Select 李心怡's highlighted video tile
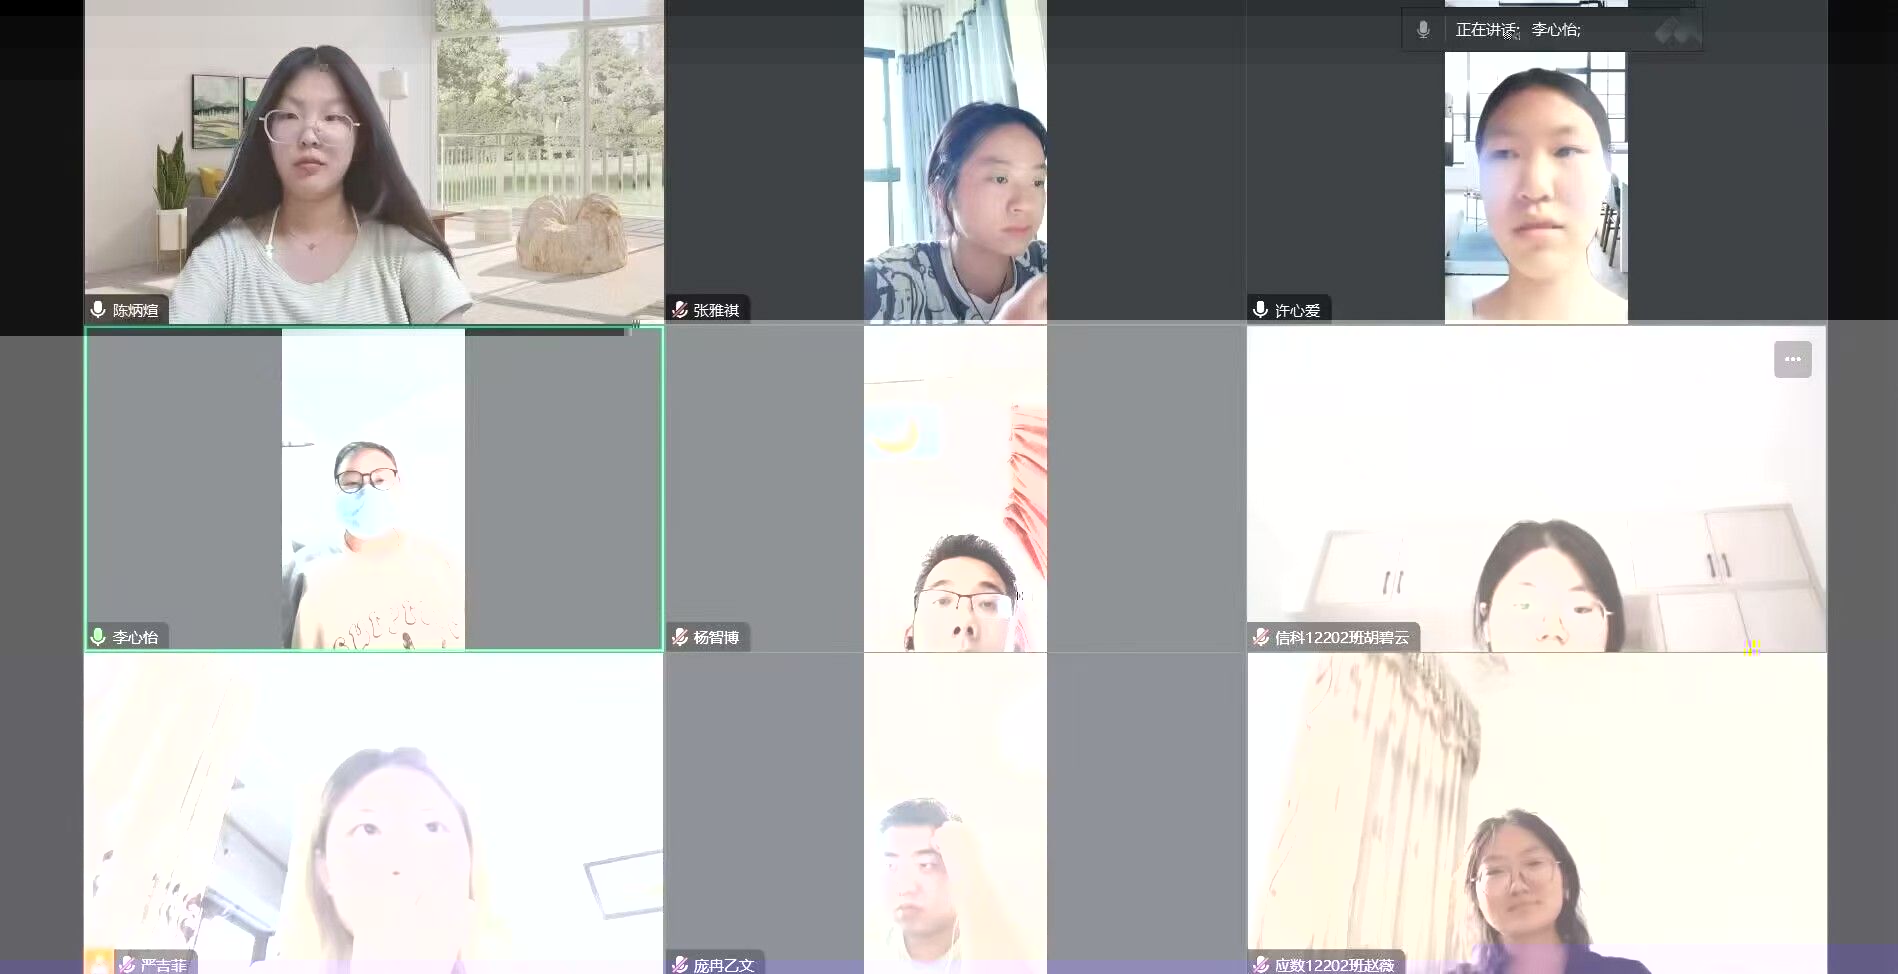The width and height of the screenshot is (1898, 974). pyautogui.click(x=373, y=490)
